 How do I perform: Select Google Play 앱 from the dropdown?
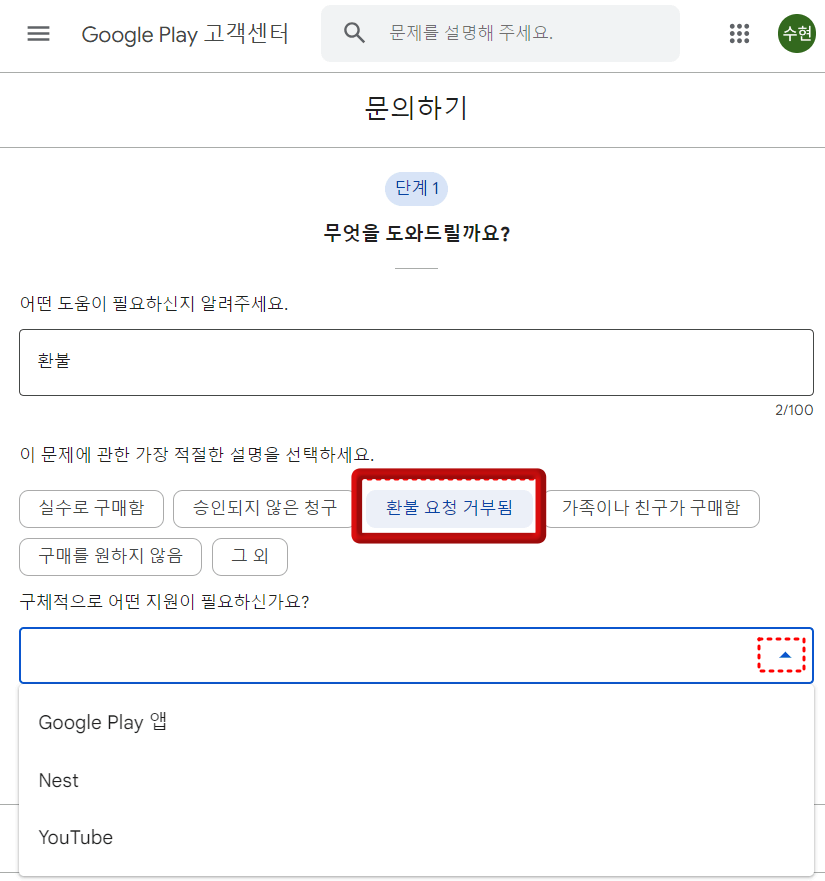pos(103,722)
